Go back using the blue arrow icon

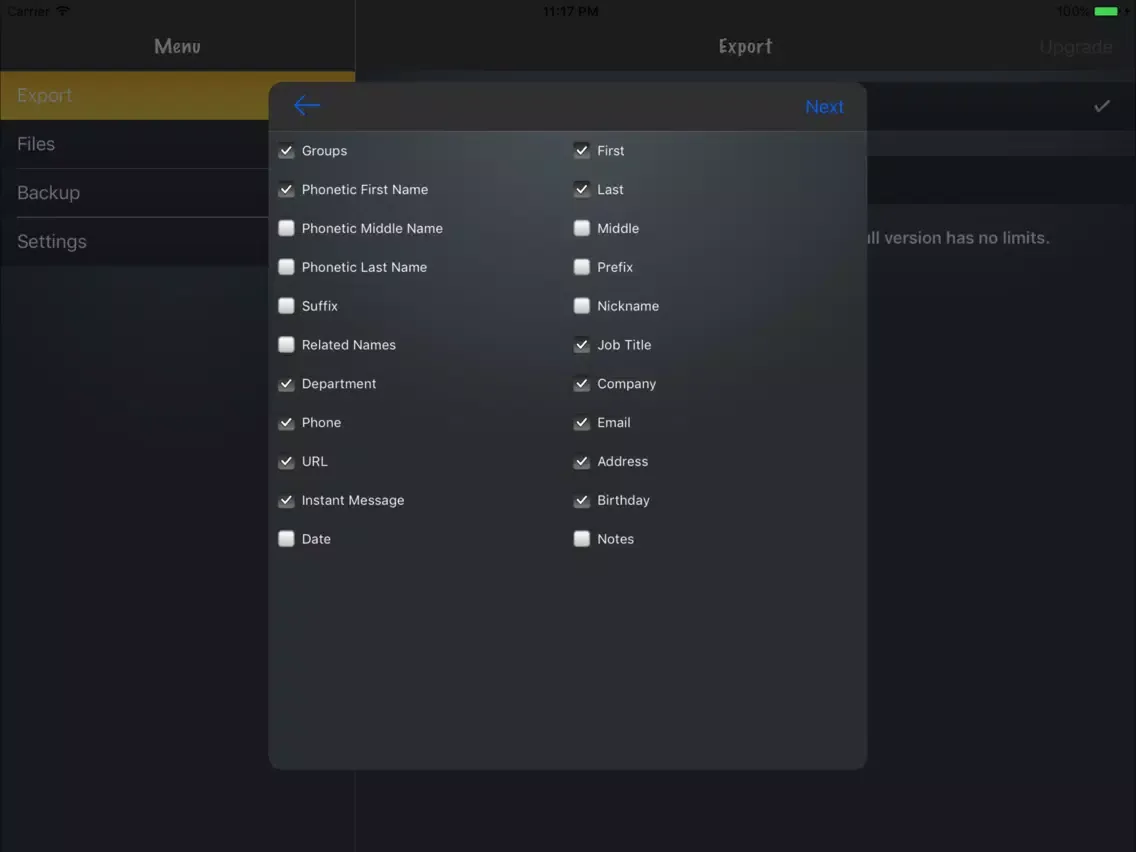(x=306, y=106)
